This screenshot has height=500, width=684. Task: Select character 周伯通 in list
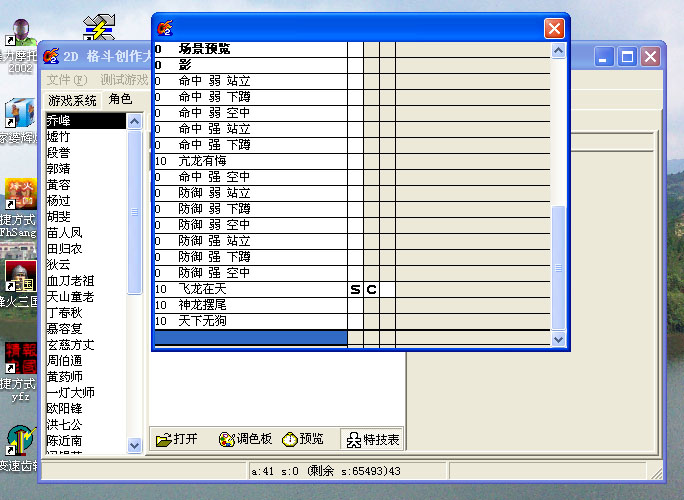pos(86,361)
